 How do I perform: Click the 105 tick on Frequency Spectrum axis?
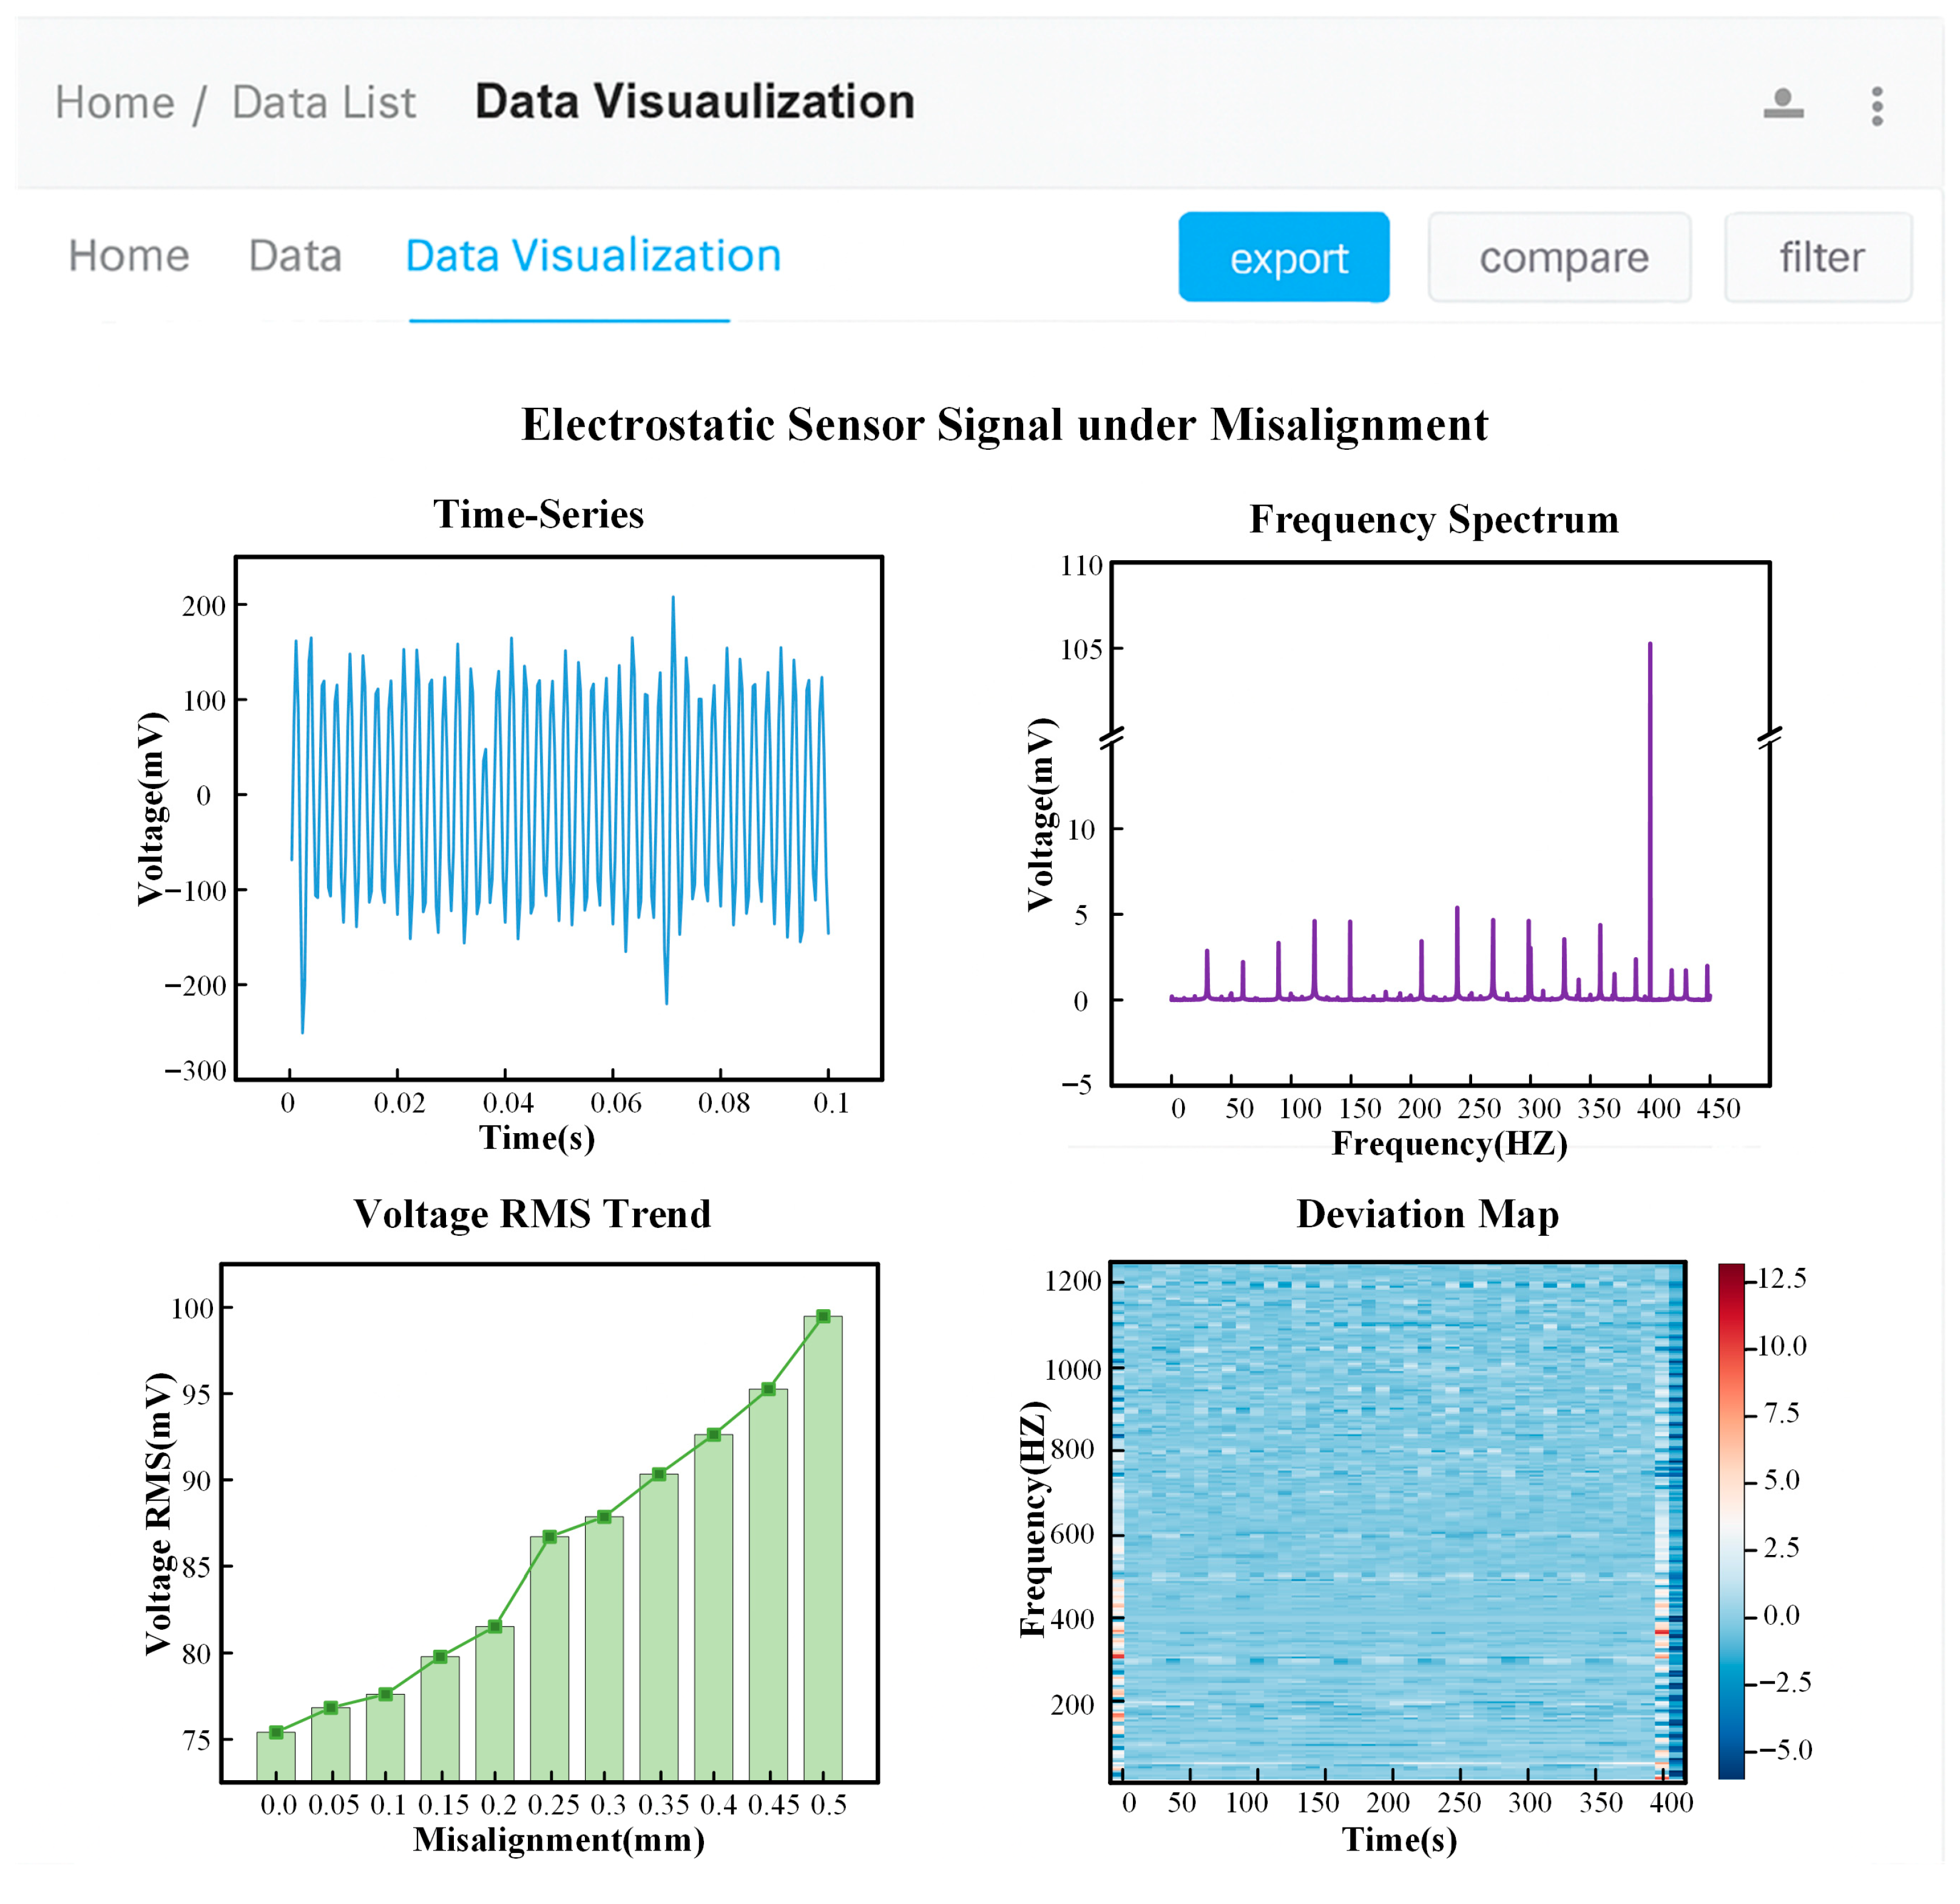coord(1081,650)
